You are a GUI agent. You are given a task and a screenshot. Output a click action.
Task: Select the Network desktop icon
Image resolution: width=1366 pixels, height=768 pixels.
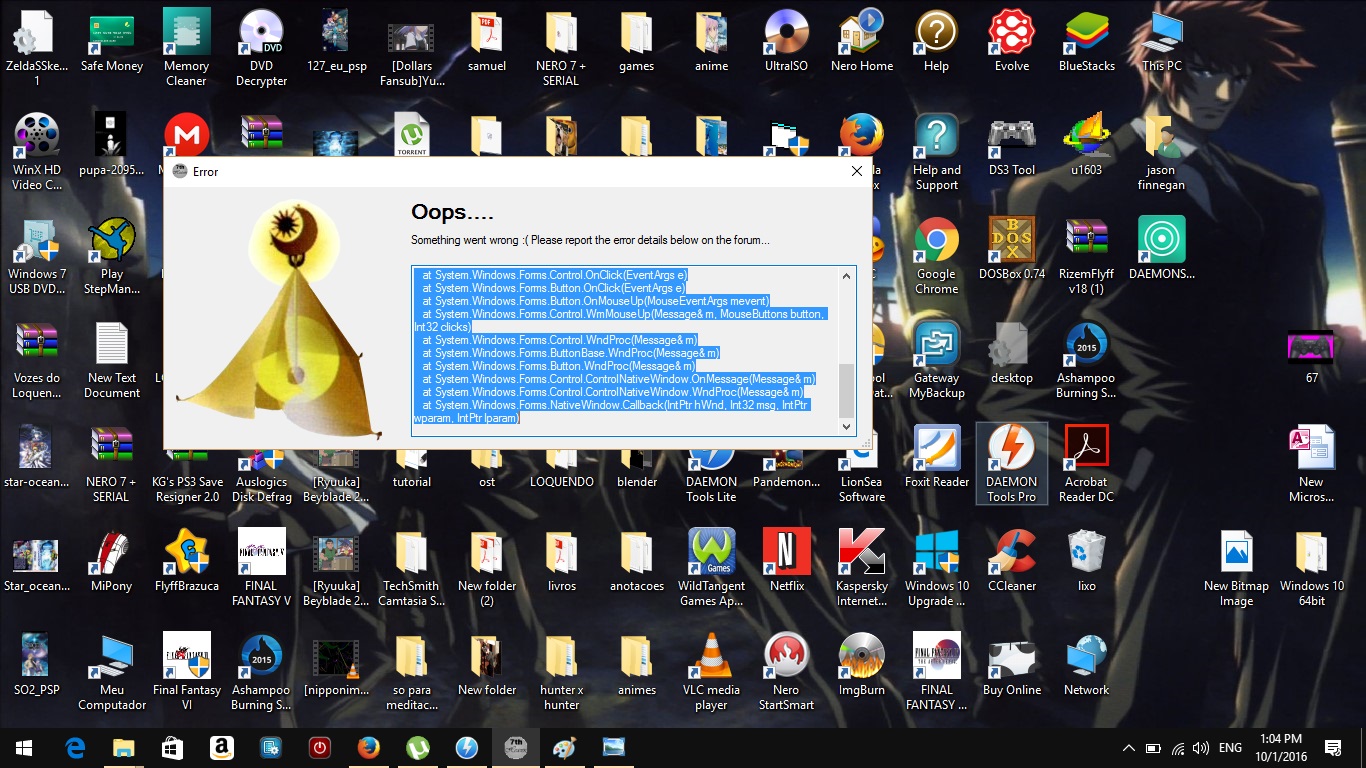[x=1086, y=664]
